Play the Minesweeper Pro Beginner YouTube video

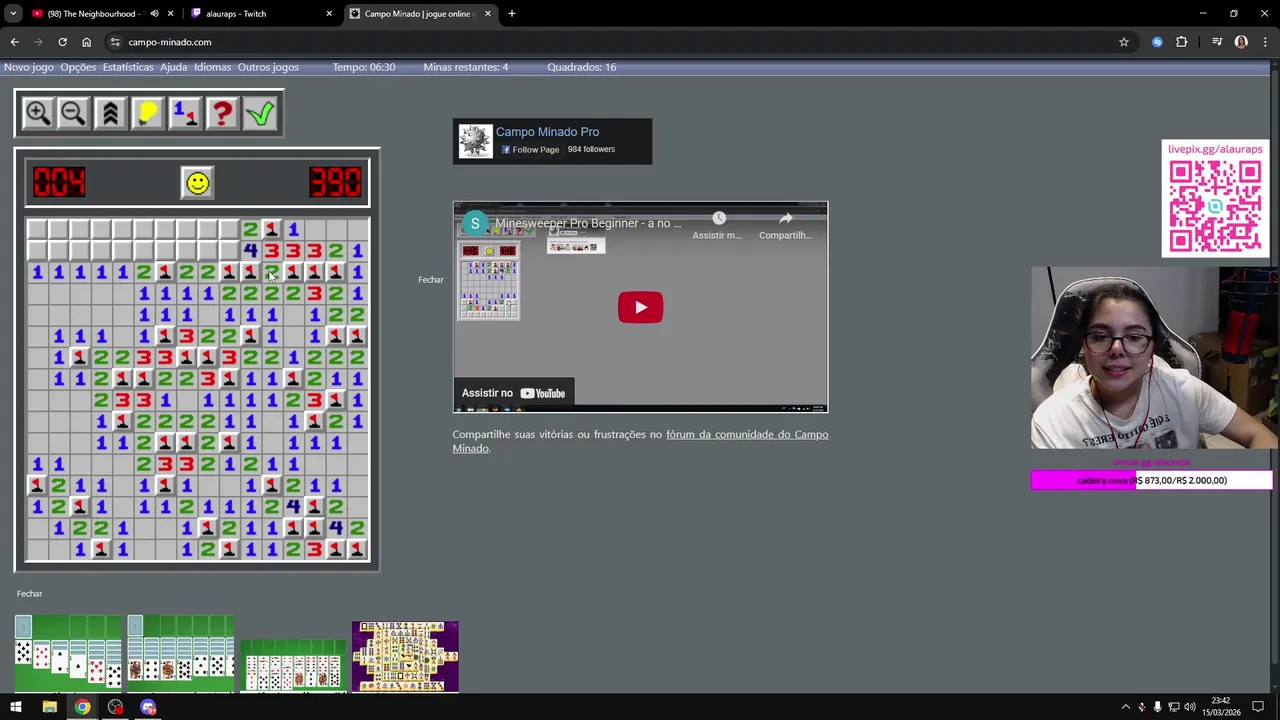pyautogui.click(x=640, y=307)
